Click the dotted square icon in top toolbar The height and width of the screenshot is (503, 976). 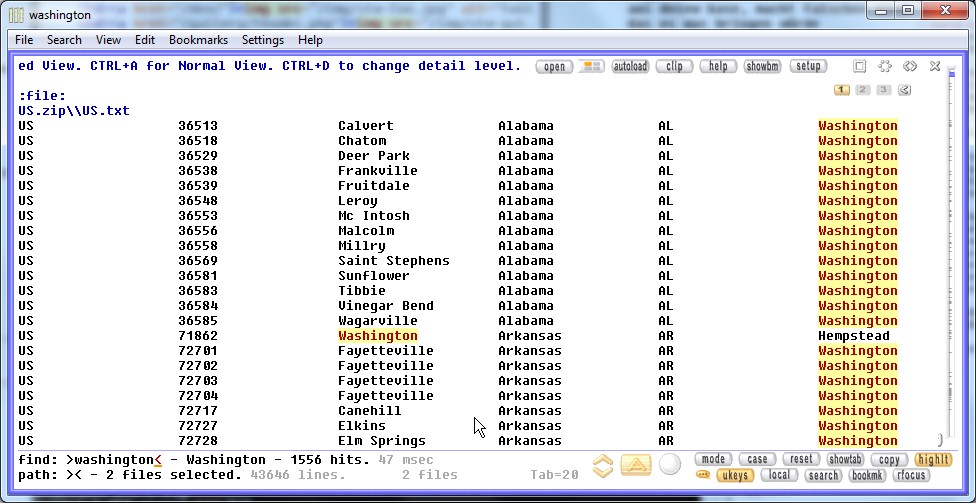[x=885, y=67]
